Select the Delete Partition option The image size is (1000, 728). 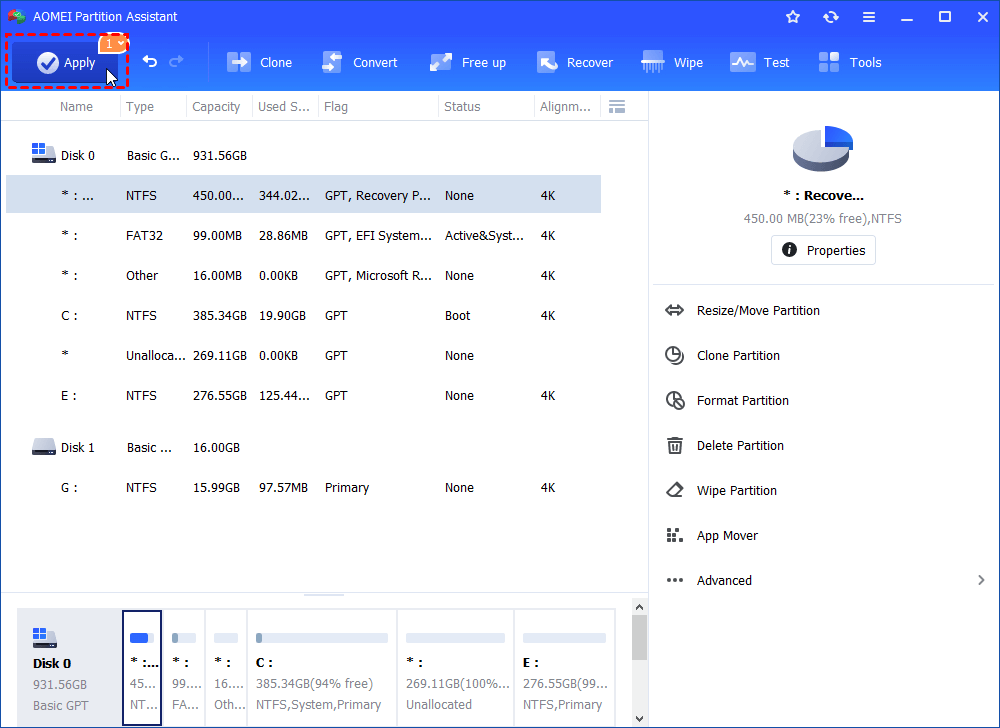click(x=739, y=446)
